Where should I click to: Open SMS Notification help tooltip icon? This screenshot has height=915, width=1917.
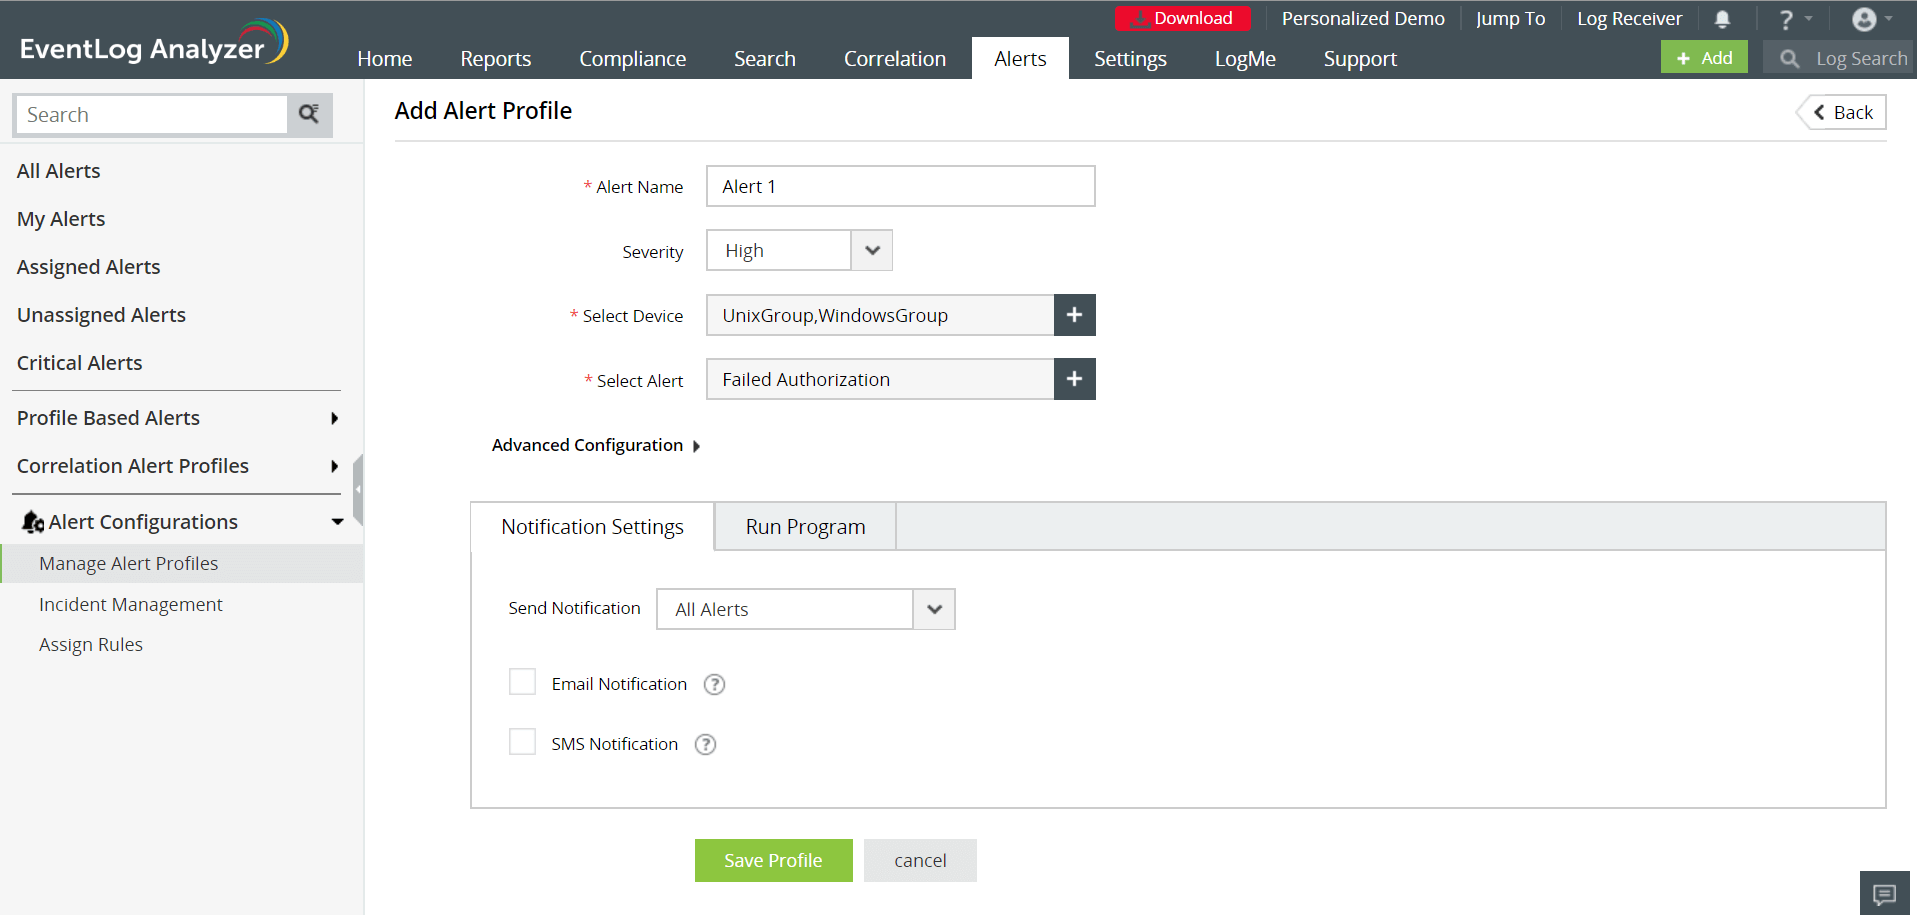coord(705,745)
